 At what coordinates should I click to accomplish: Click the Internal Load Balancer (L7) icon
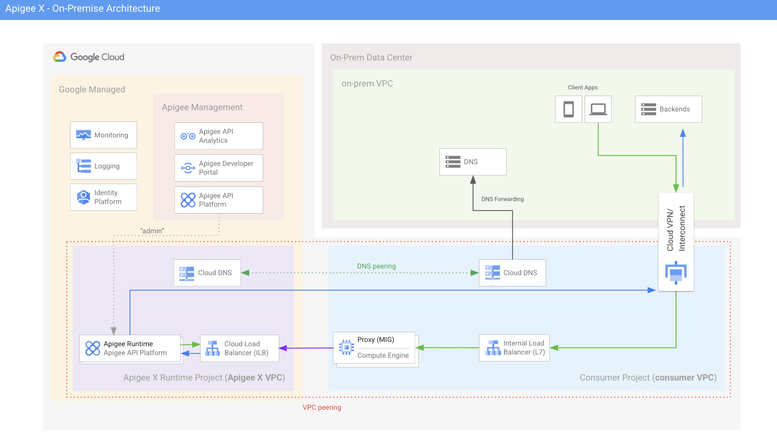point(493,348)
